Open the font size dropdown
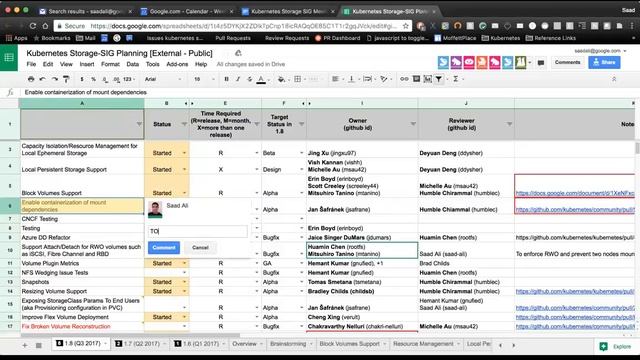The image size is (640, 360). point(204,79)
